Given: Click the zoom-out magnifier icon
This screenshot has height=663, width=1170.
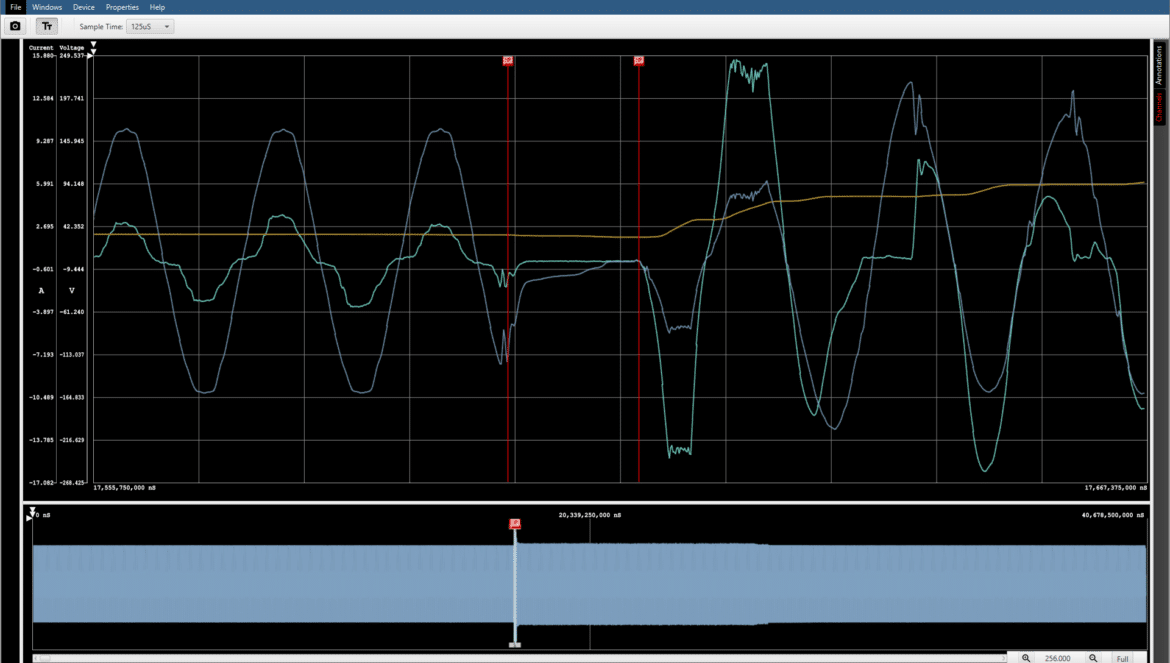Looking at the screenshot, I should (1093, 658).
